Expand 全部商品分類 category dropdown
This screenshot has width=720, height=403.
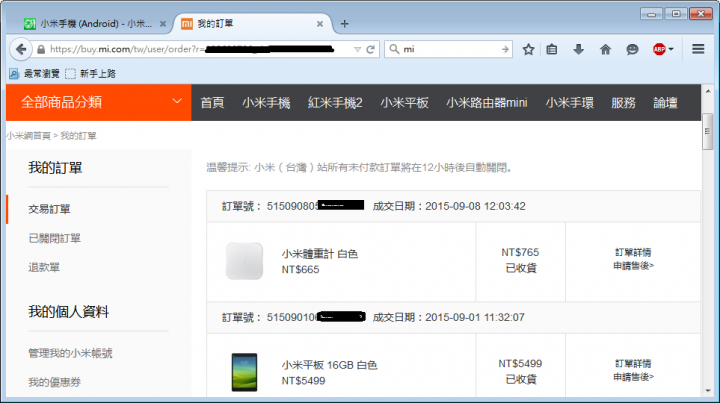click(98, 102)
